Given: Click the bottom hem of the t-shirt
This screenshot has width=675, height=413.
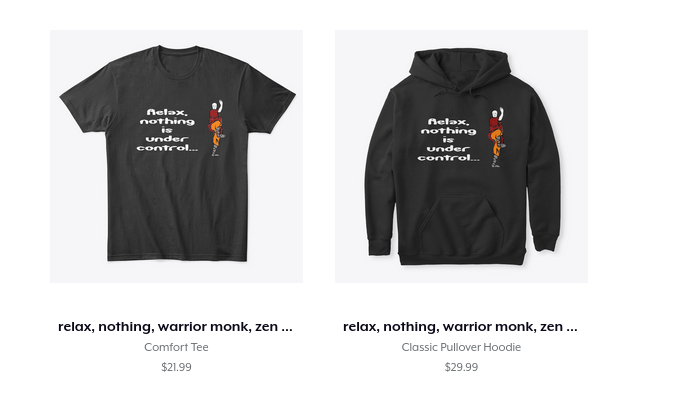Looking at the screenshot, I should tap(177, 258).
